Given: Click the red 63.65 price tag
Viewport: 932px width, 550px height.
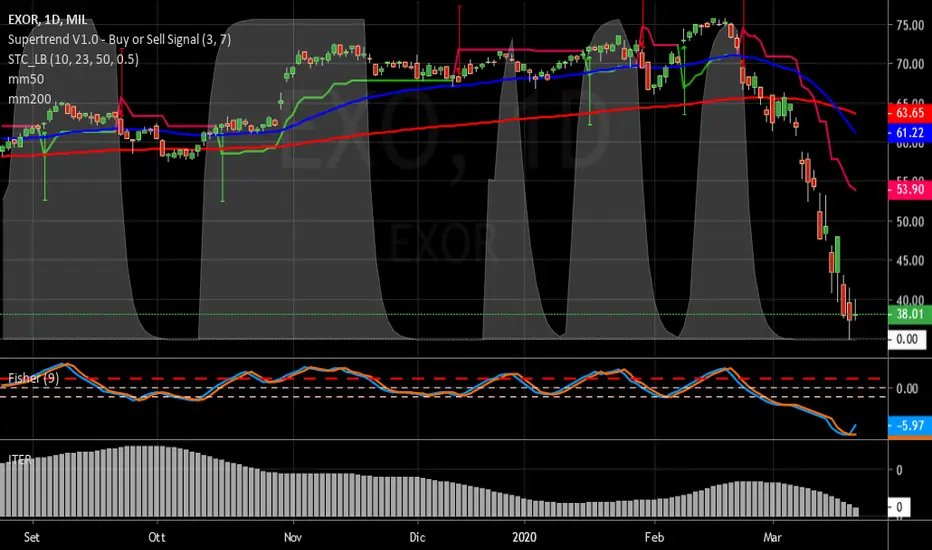Looking at the screenshot, I should click(909, 112).
